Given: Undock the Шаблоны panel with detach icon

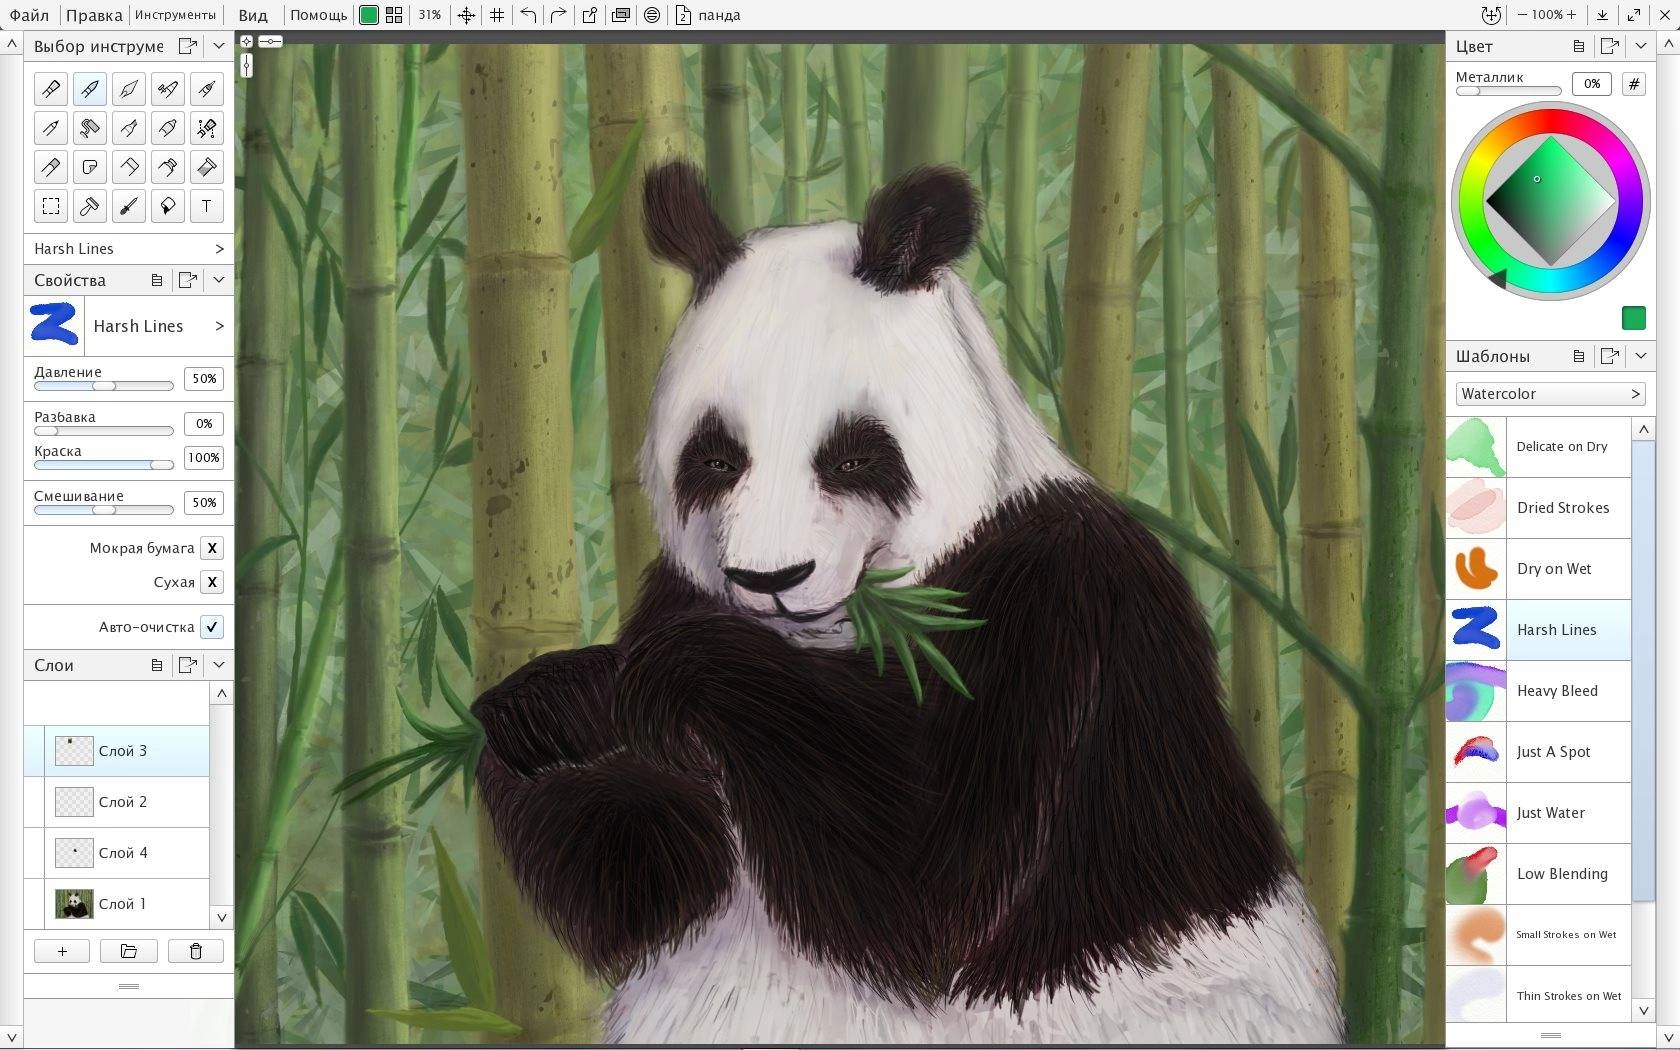Looking at the screenshot, I should [1610, 356].
